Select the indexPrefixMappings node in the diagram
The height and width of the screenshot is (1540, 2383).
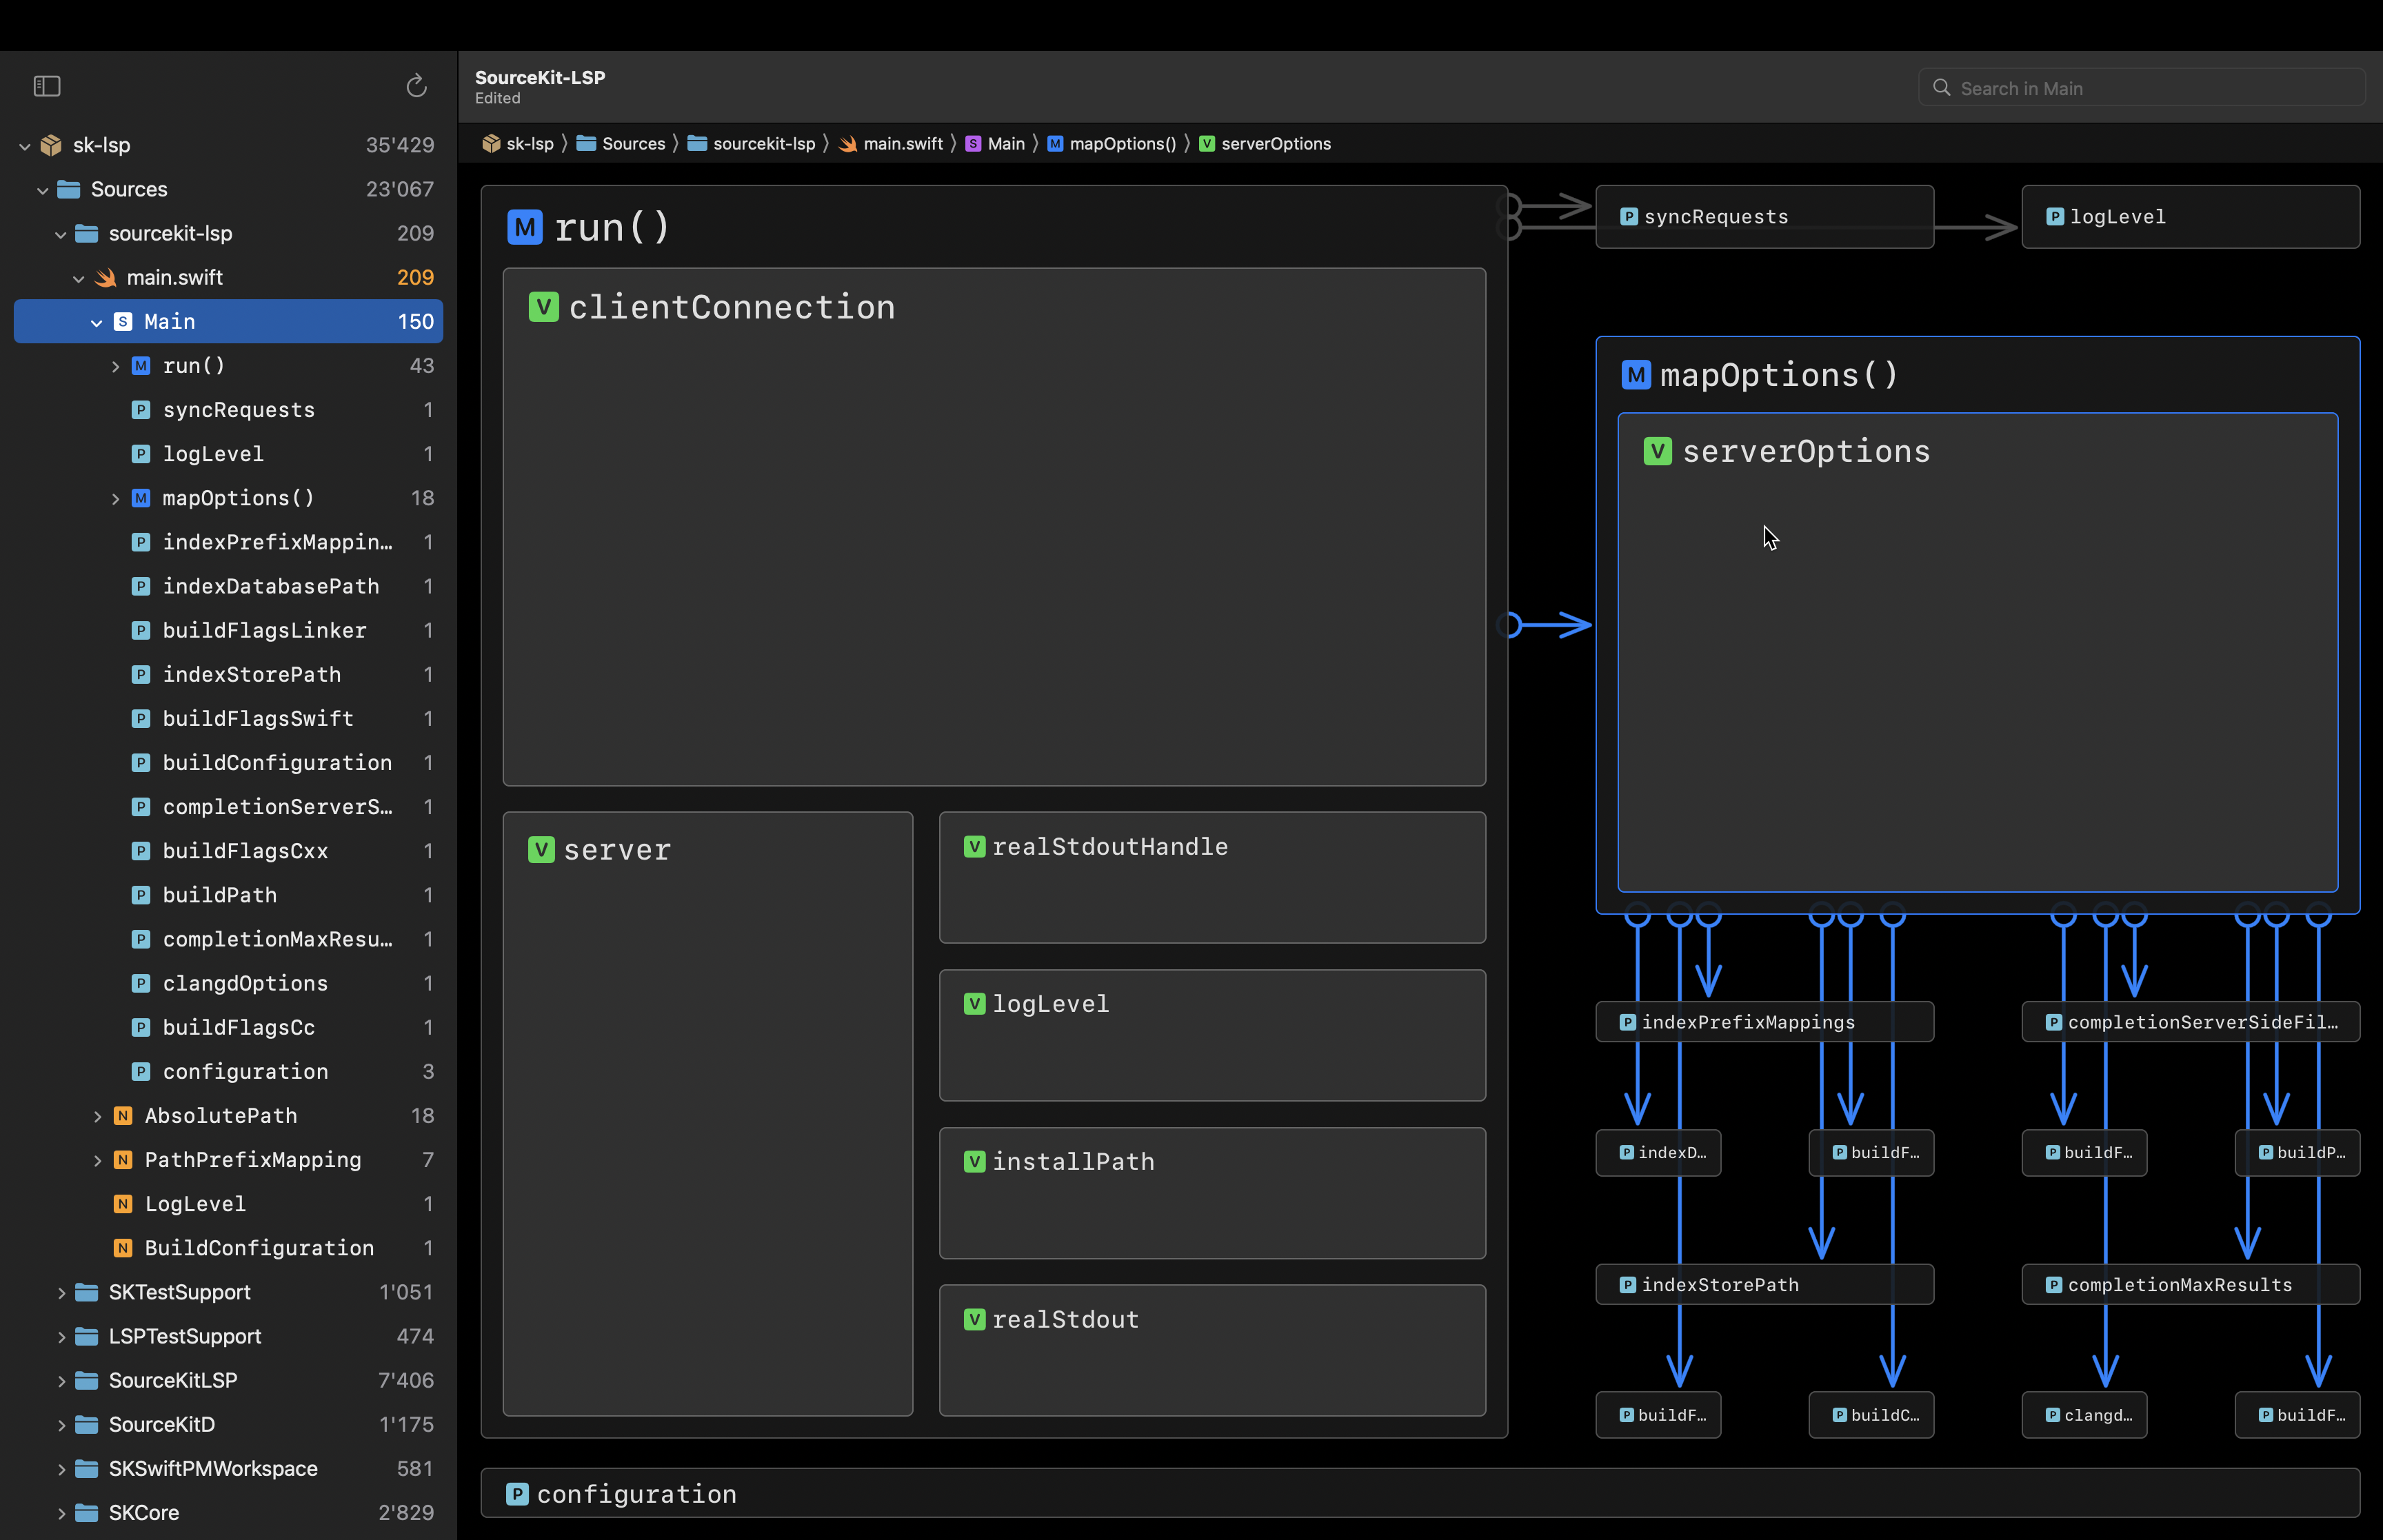click(1764, 1022)
